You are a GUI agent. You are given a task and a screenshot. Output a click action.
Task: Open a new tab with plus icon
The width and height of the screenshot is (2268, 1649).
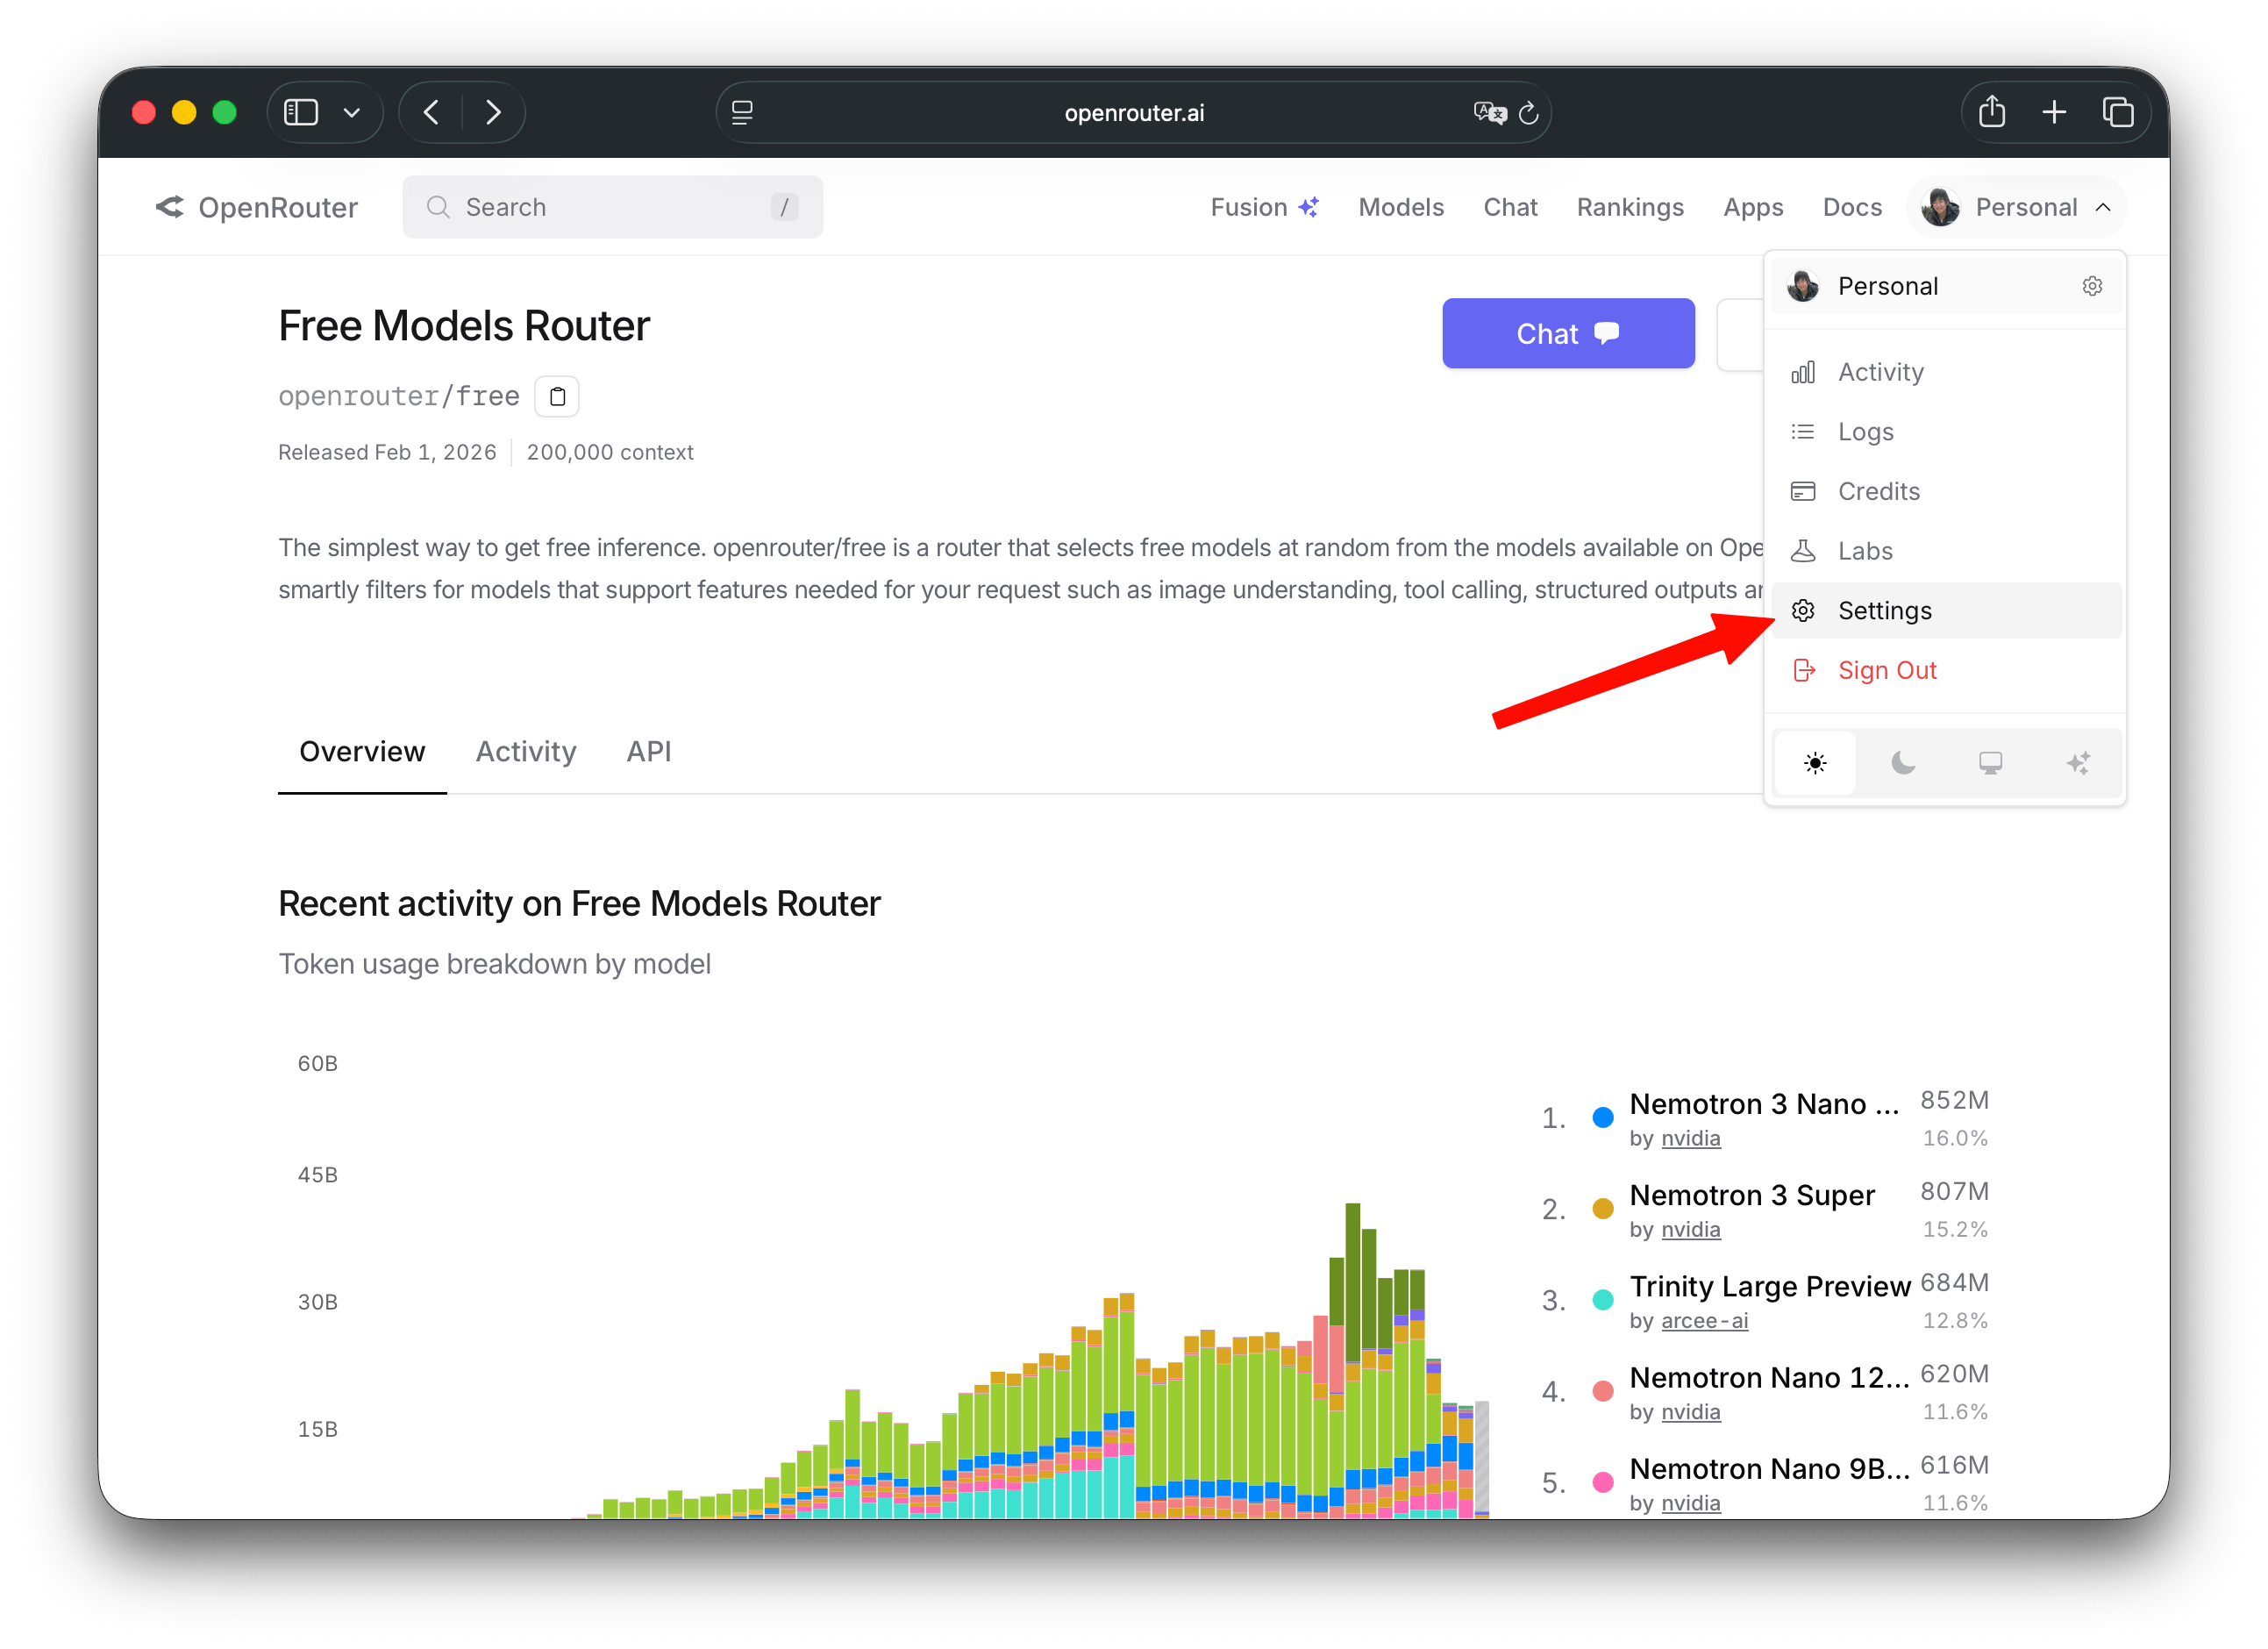coord(2054,112)
